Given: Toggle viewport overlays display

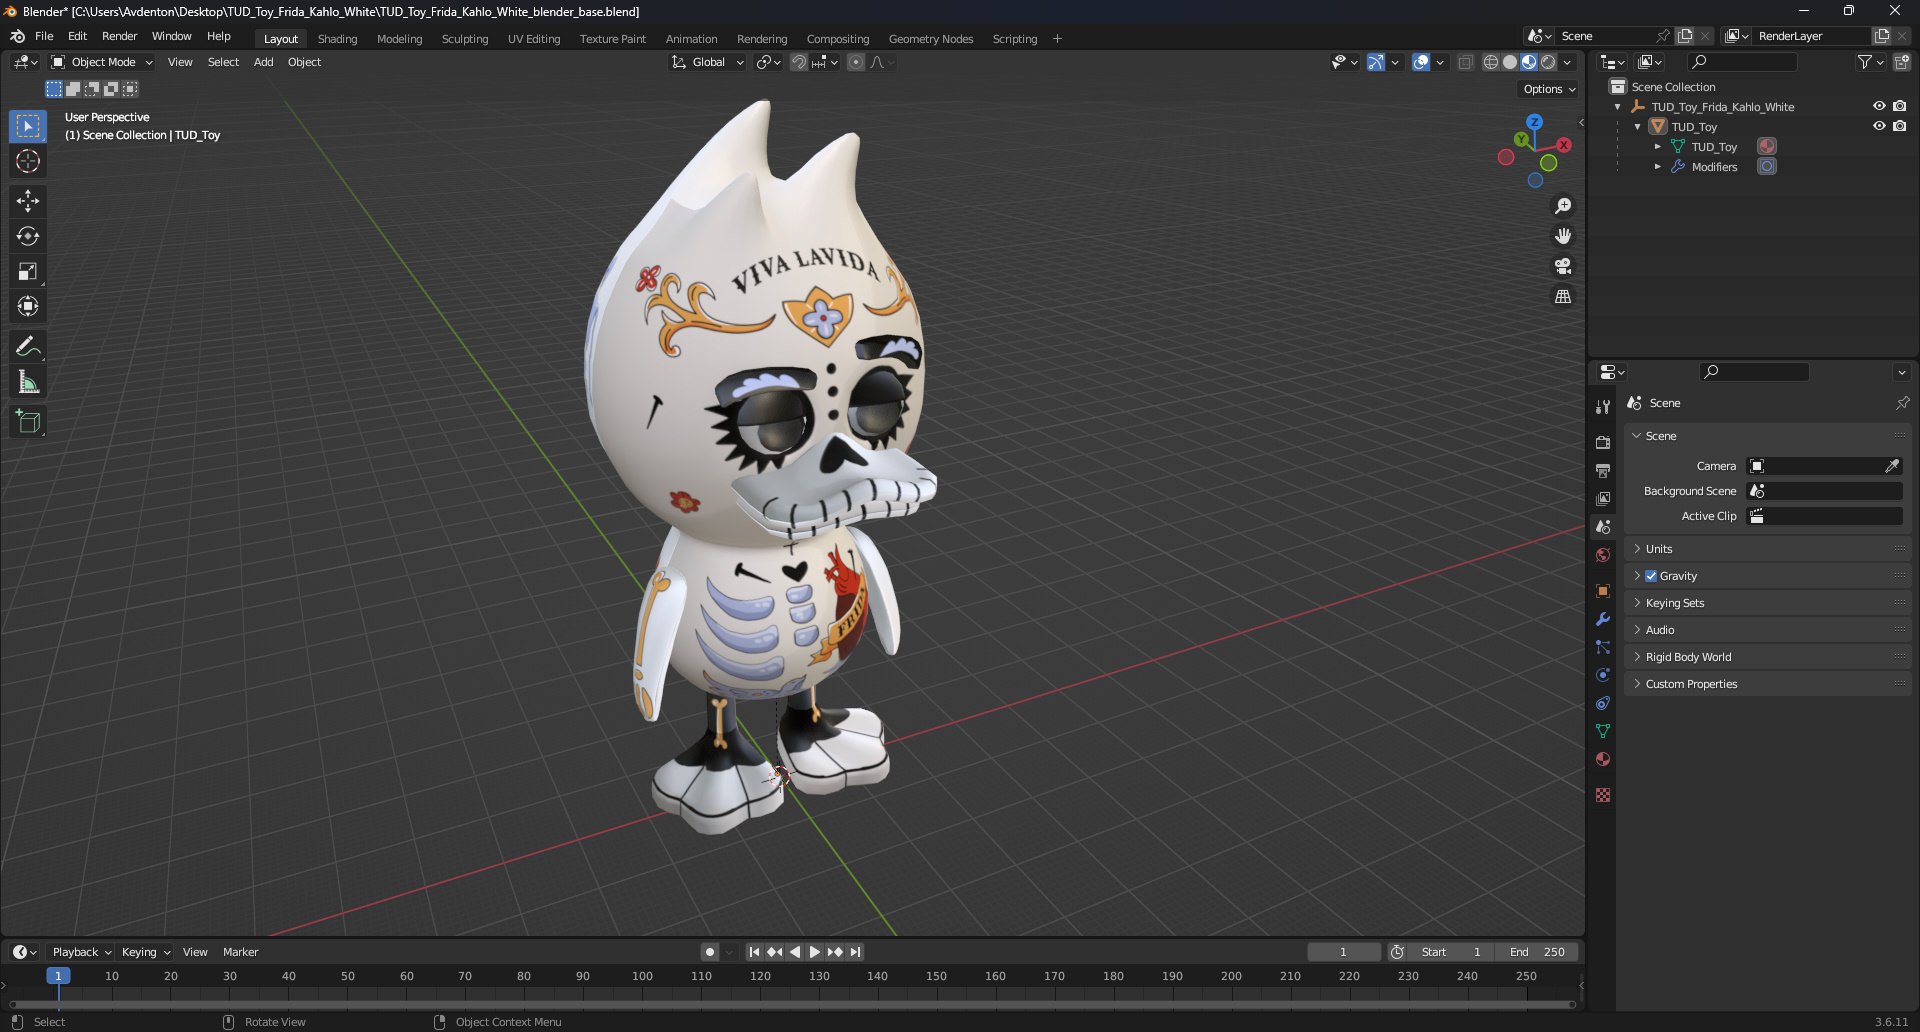Looking at the screenshot, I should (1421, 62).
